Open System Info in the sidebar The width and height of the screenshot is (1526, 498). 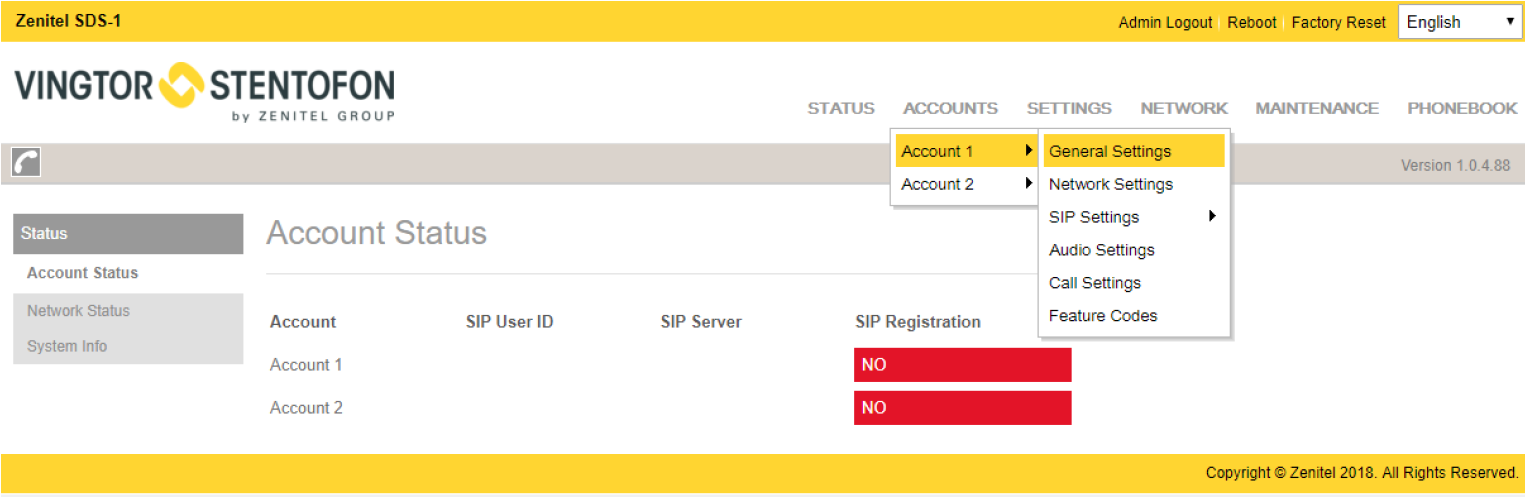click(x=67, y=346)
